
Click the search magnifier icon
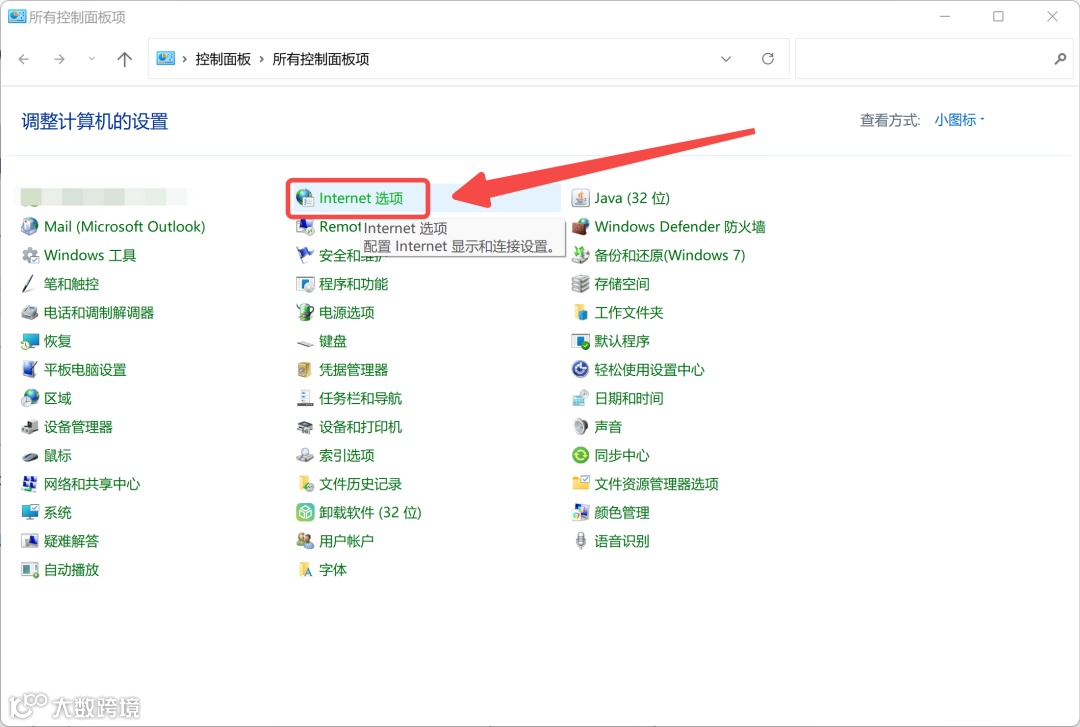[1060, 59]
